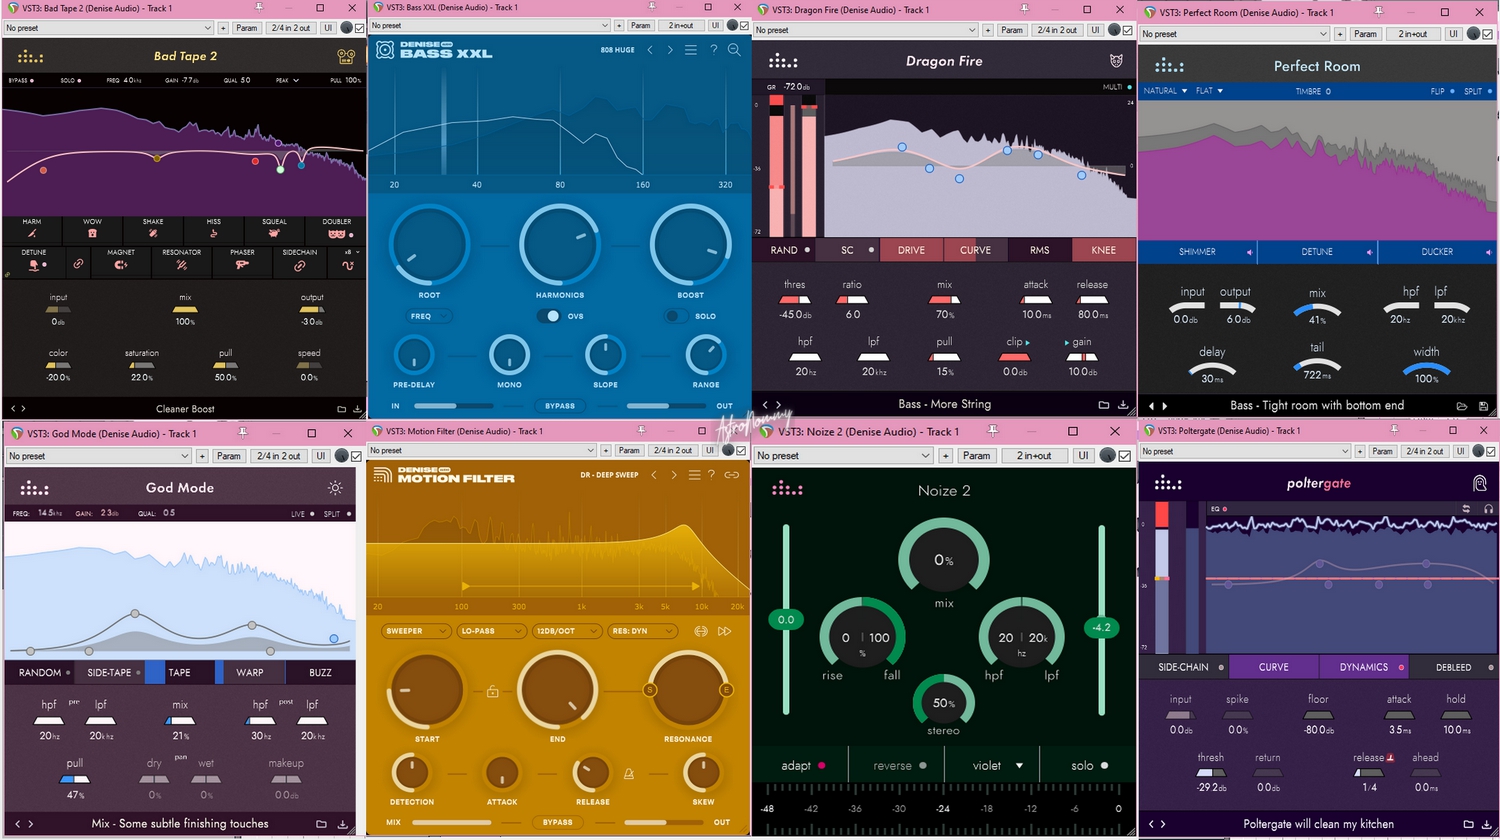Toggle the Solo switch in Bass XXL
1500x840 pixels.
[x=677, y=316]
